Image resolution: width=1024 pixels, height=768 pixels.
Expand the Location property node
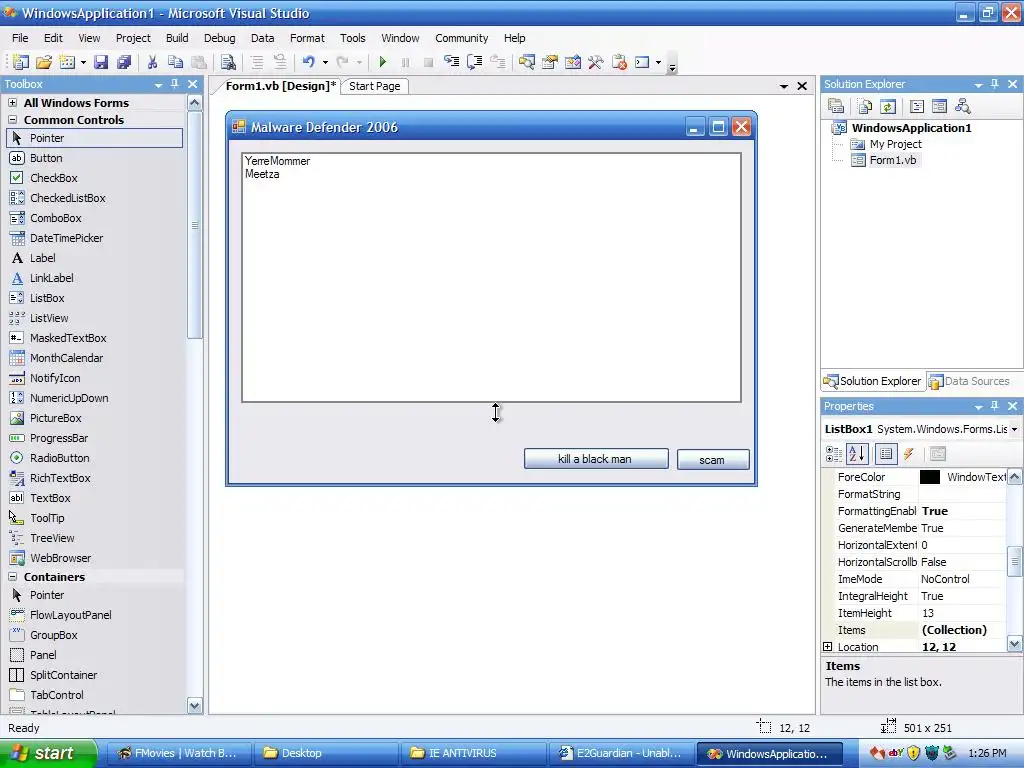(x=827, y=647)
